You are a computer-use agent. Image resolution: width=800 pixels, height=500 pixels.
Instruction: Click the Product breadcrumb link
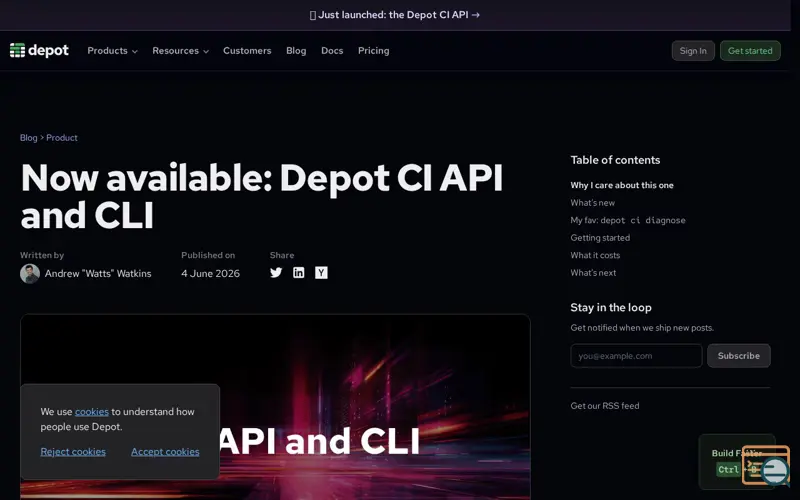pyautogui.click(x=62, y=138)
